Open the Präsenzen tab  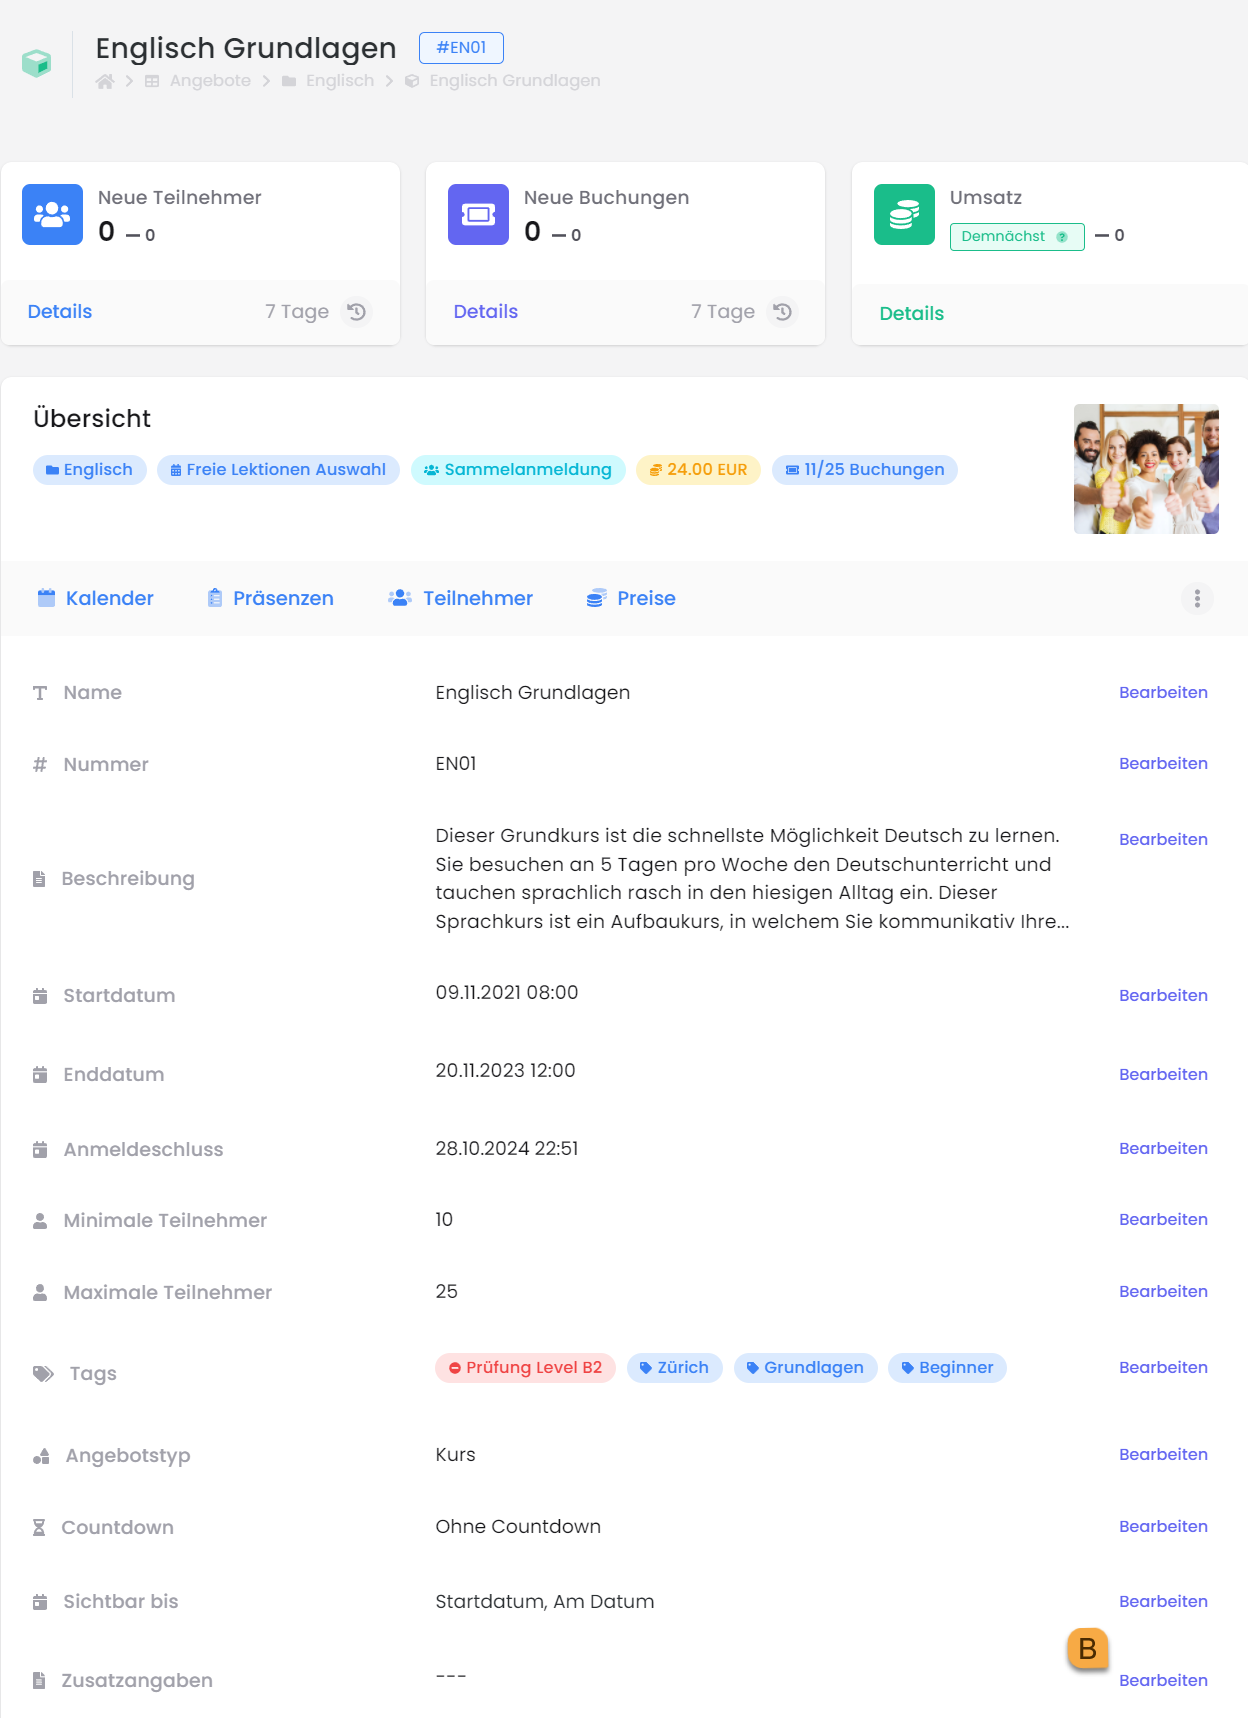270,598
